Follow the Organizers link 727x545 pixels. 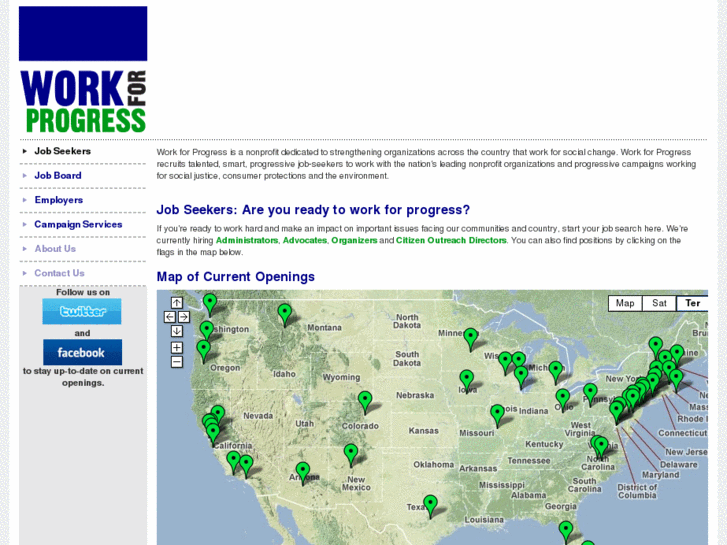[354, 240]
